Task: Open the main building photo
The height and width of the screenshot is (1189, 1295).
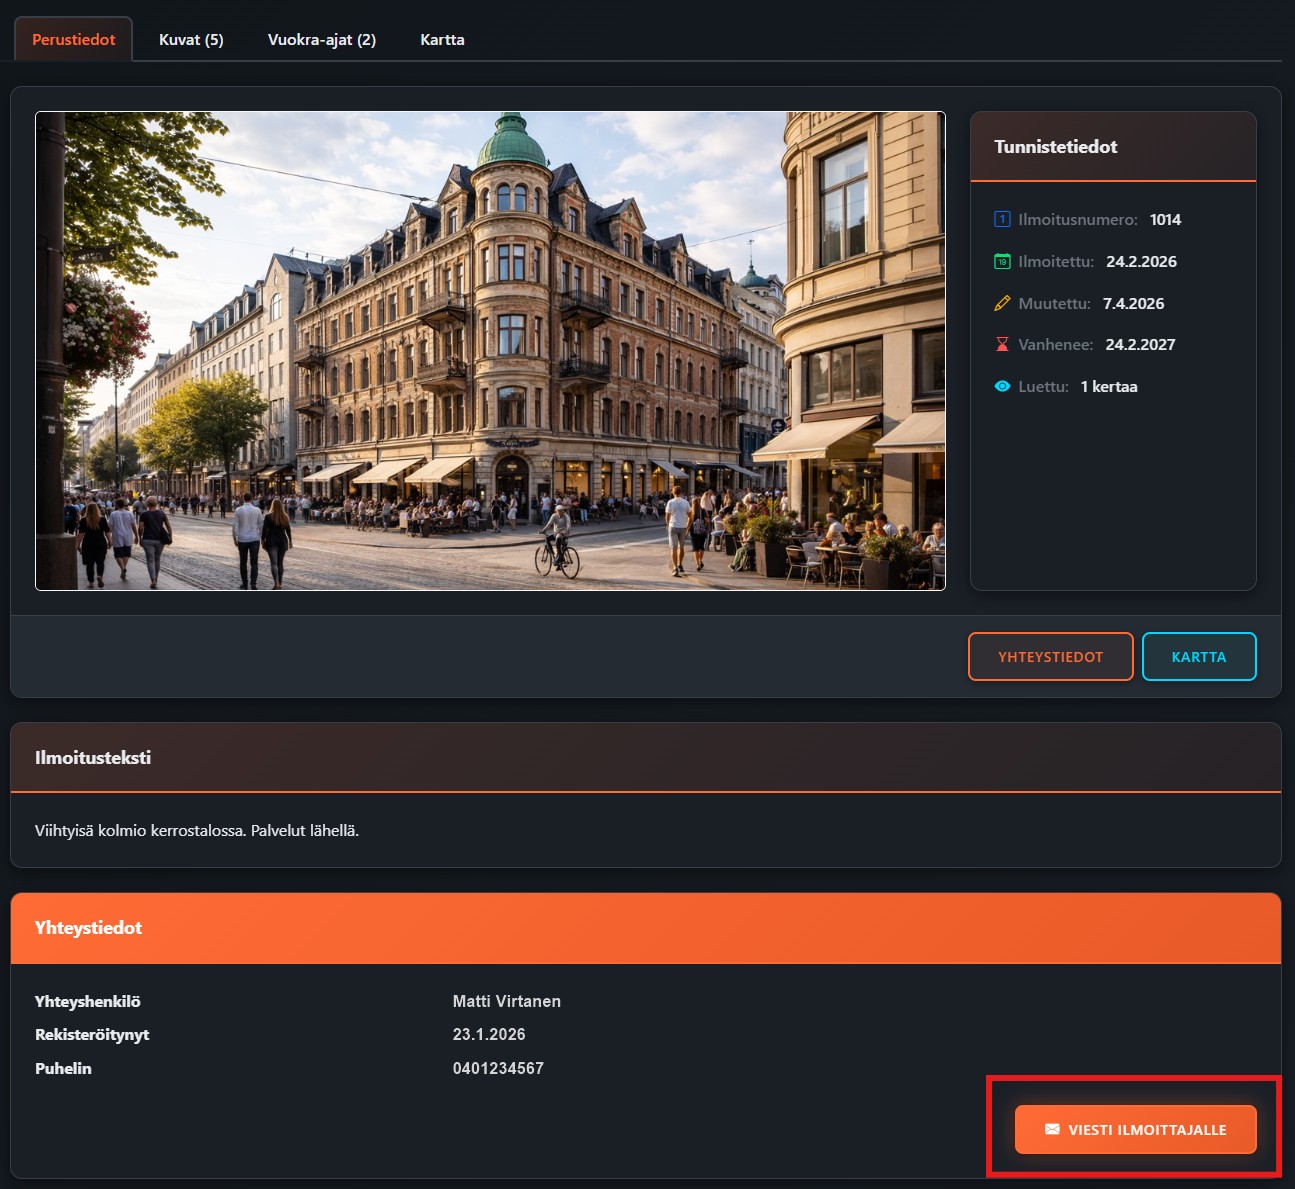Action: tap(490, 351)
